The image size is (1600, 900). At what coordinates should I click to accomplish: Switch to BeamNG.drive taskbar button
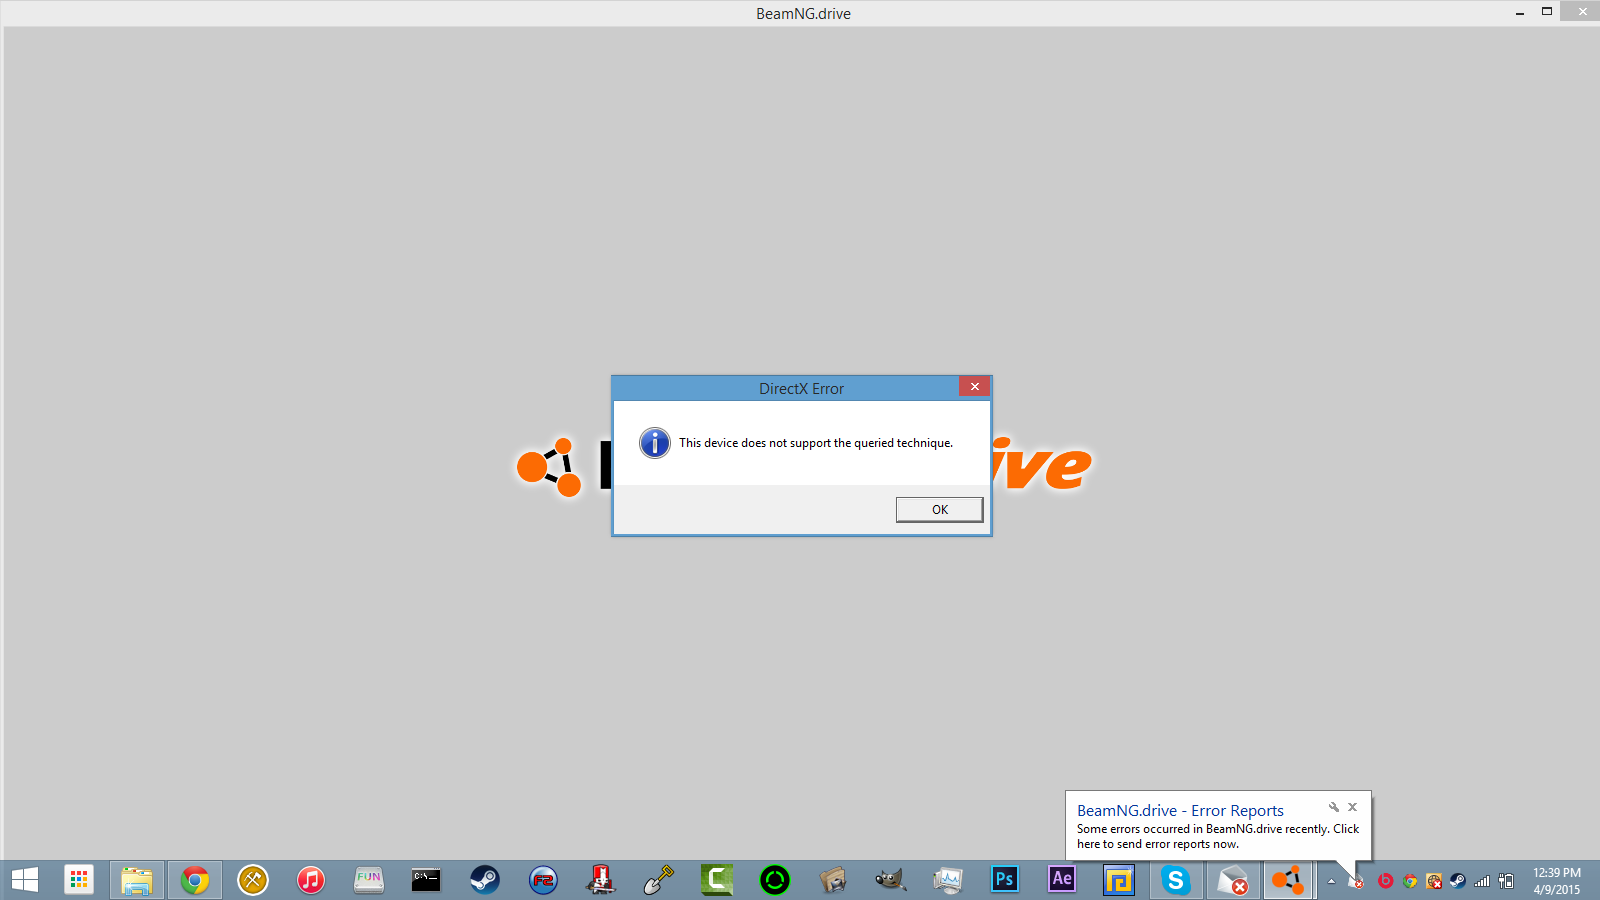point(1289,880)
